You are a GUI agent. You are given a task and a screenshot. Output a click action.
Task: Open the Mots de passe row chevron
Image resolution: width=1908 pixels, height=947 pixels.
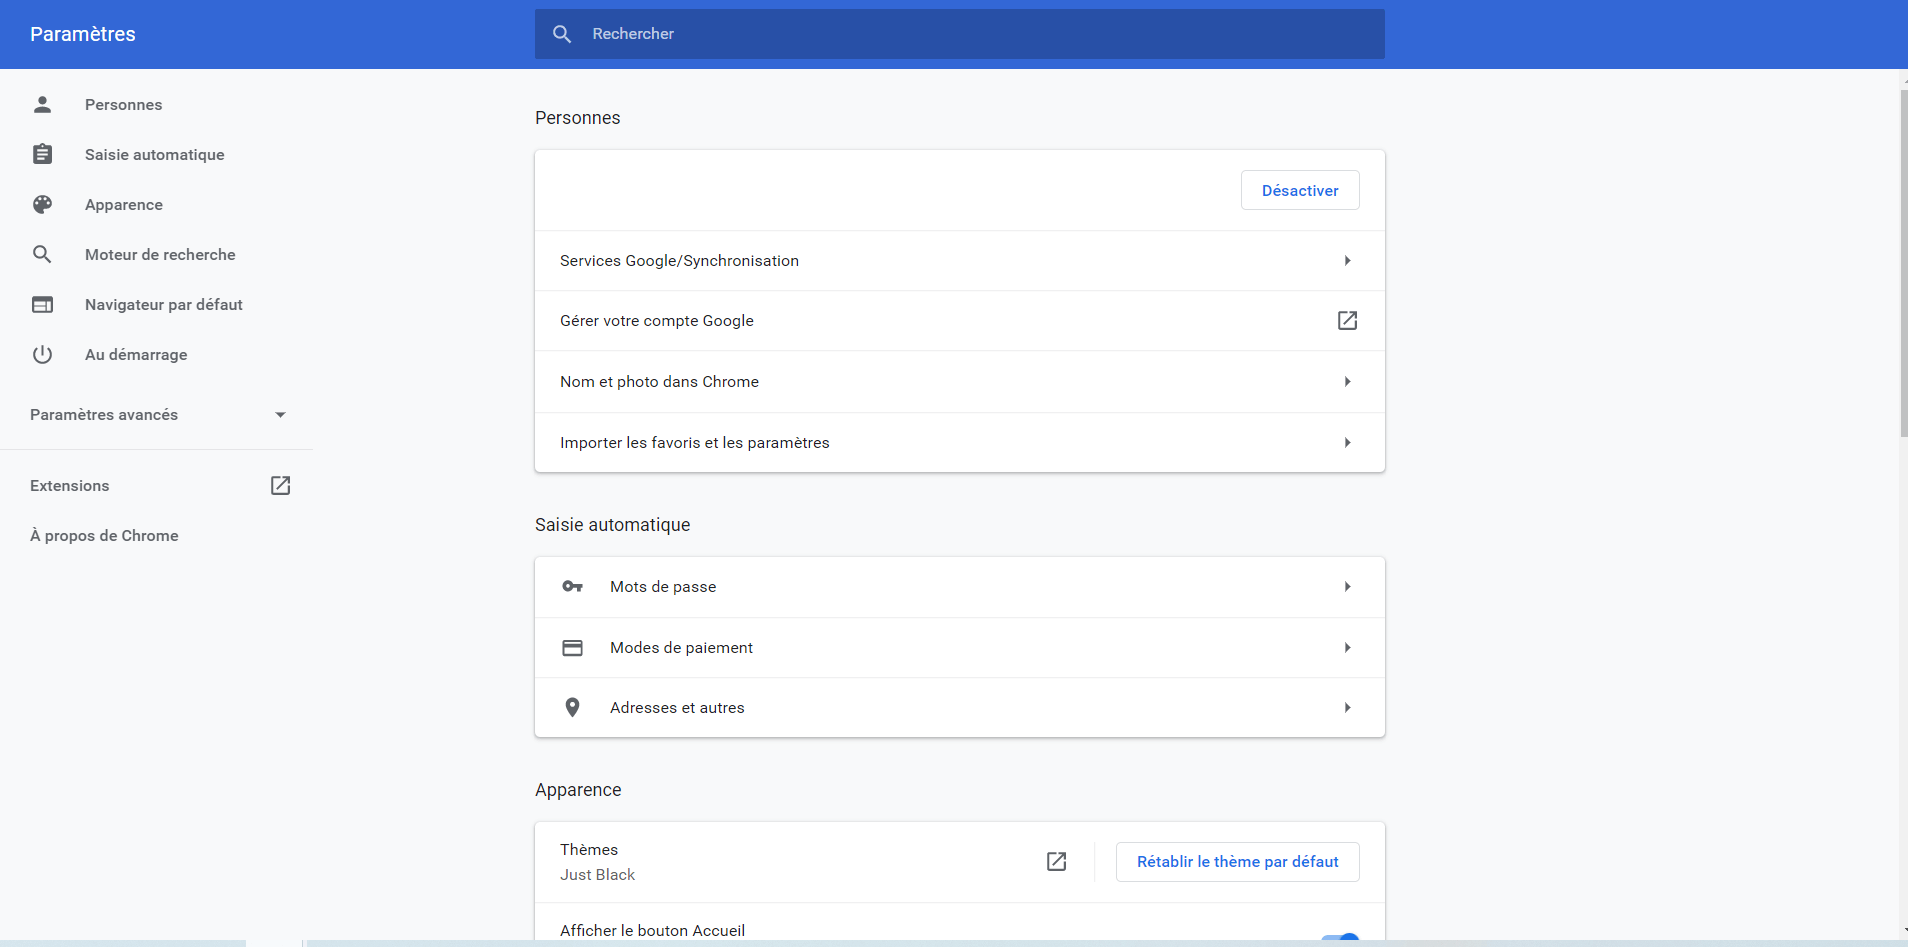pos(1347,586)
